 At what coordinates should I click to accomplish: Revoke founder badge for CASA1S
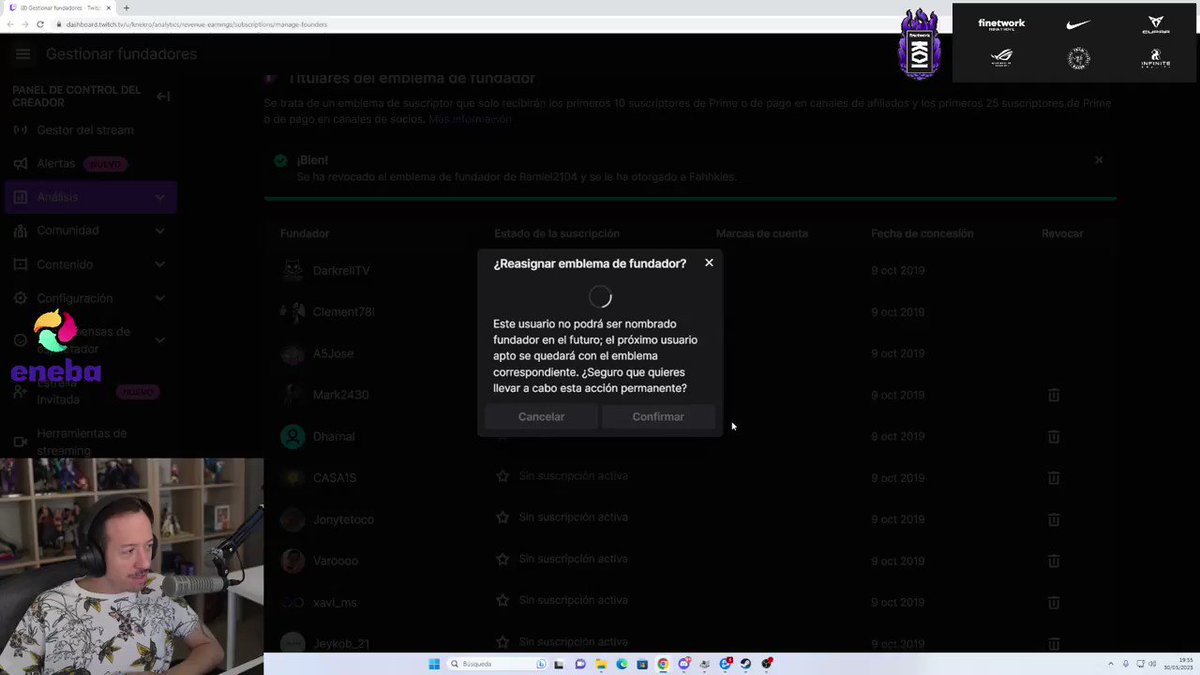click(x=1053, y=478)
